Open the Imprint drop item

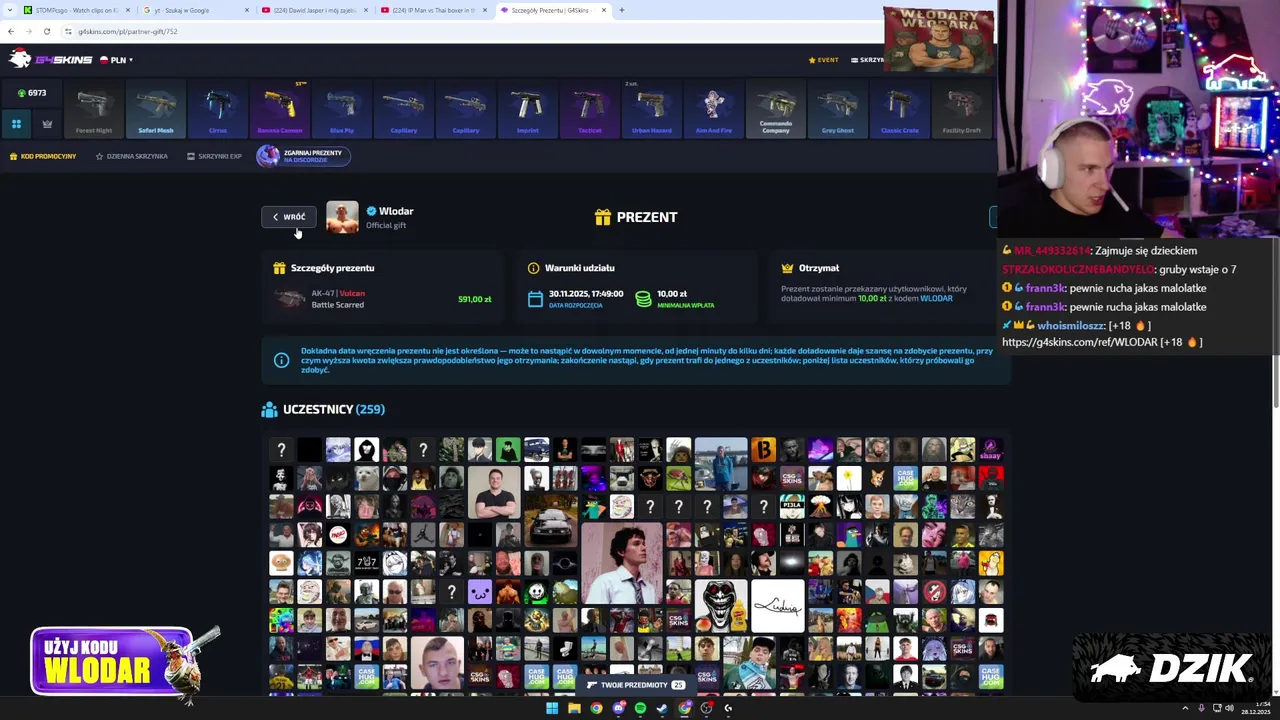(x=528, y=110)
